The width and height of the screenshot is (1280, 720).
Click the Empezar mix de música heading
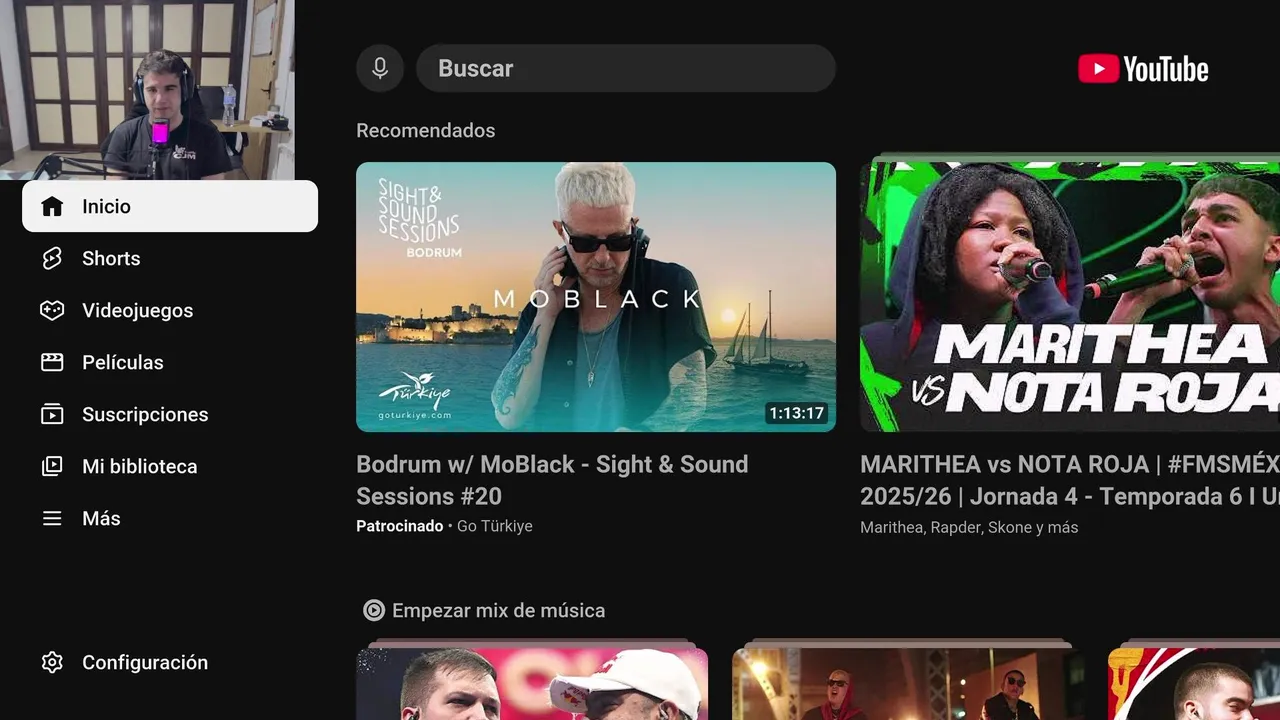pos(498,610)
